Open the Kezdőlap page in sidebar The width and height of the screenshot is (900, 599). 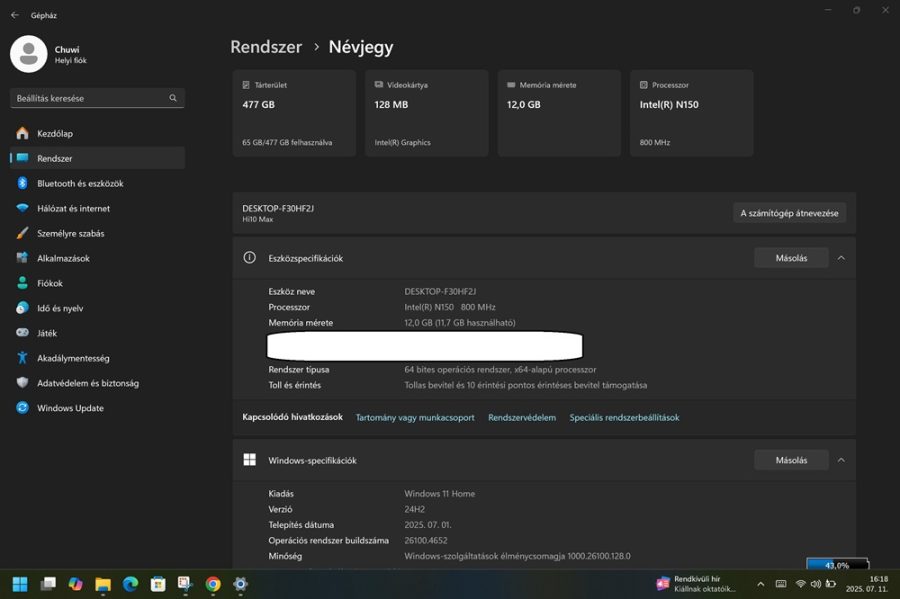(x=55, y=133)
